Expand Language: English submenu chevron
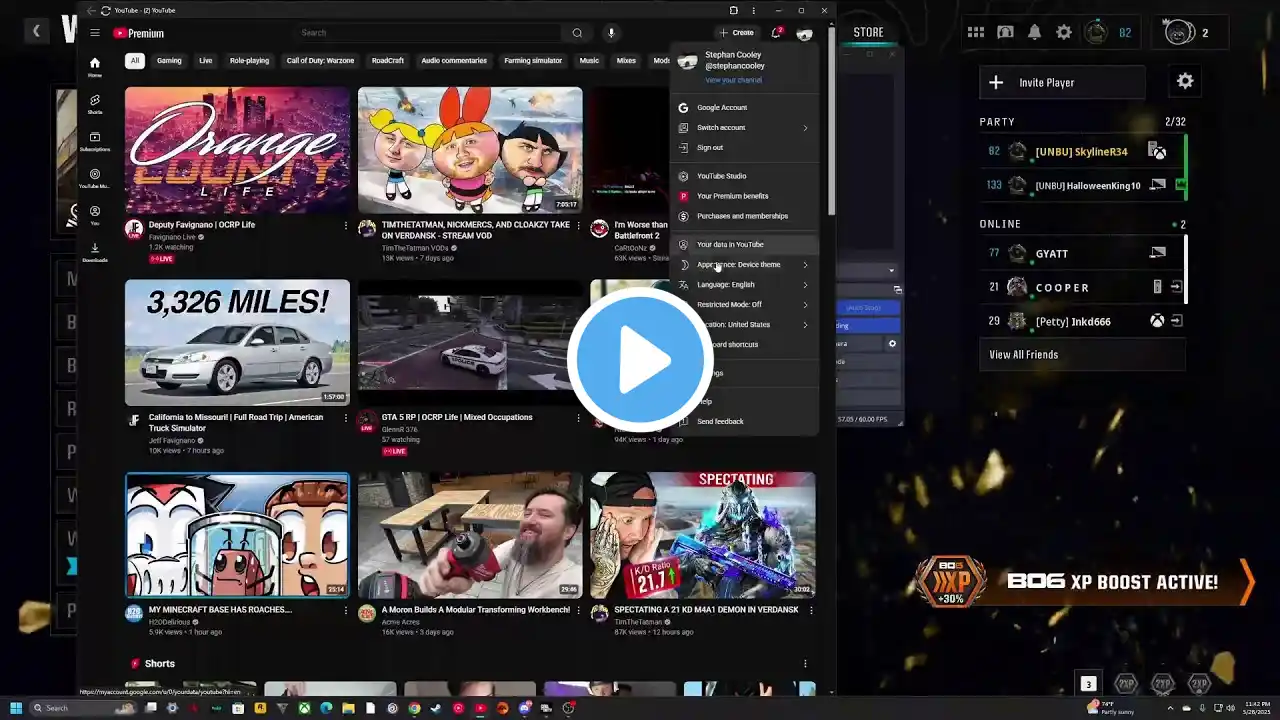Viewport: 1280px width, 720px height. 805,285
